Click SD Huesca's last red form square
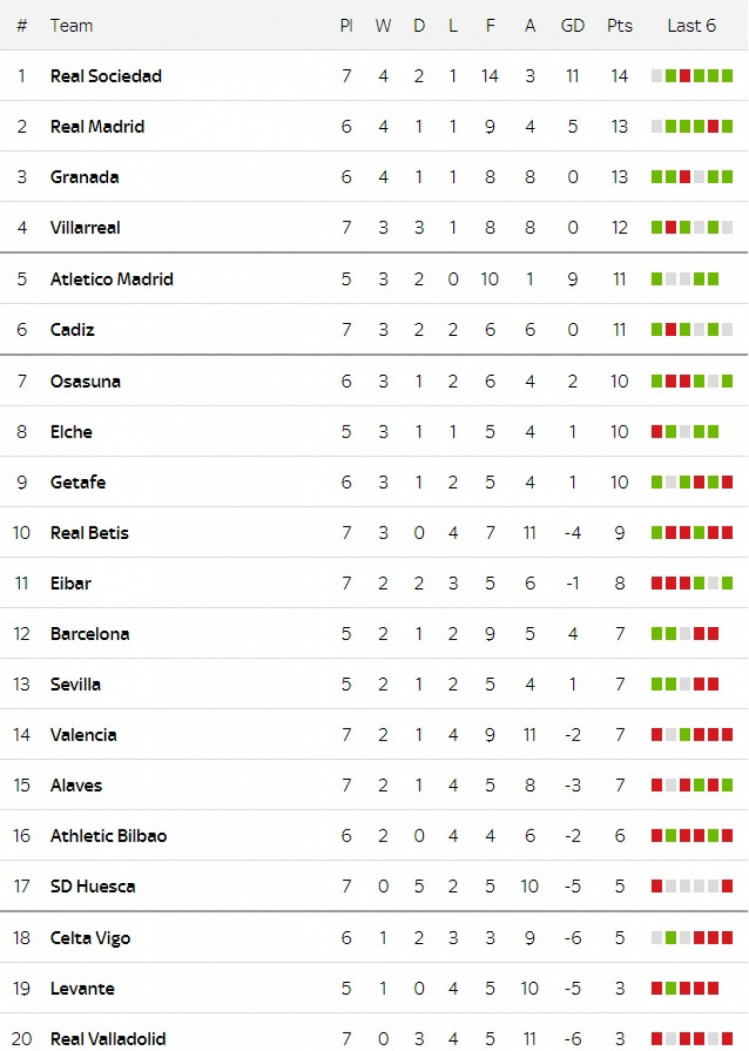 728,886
